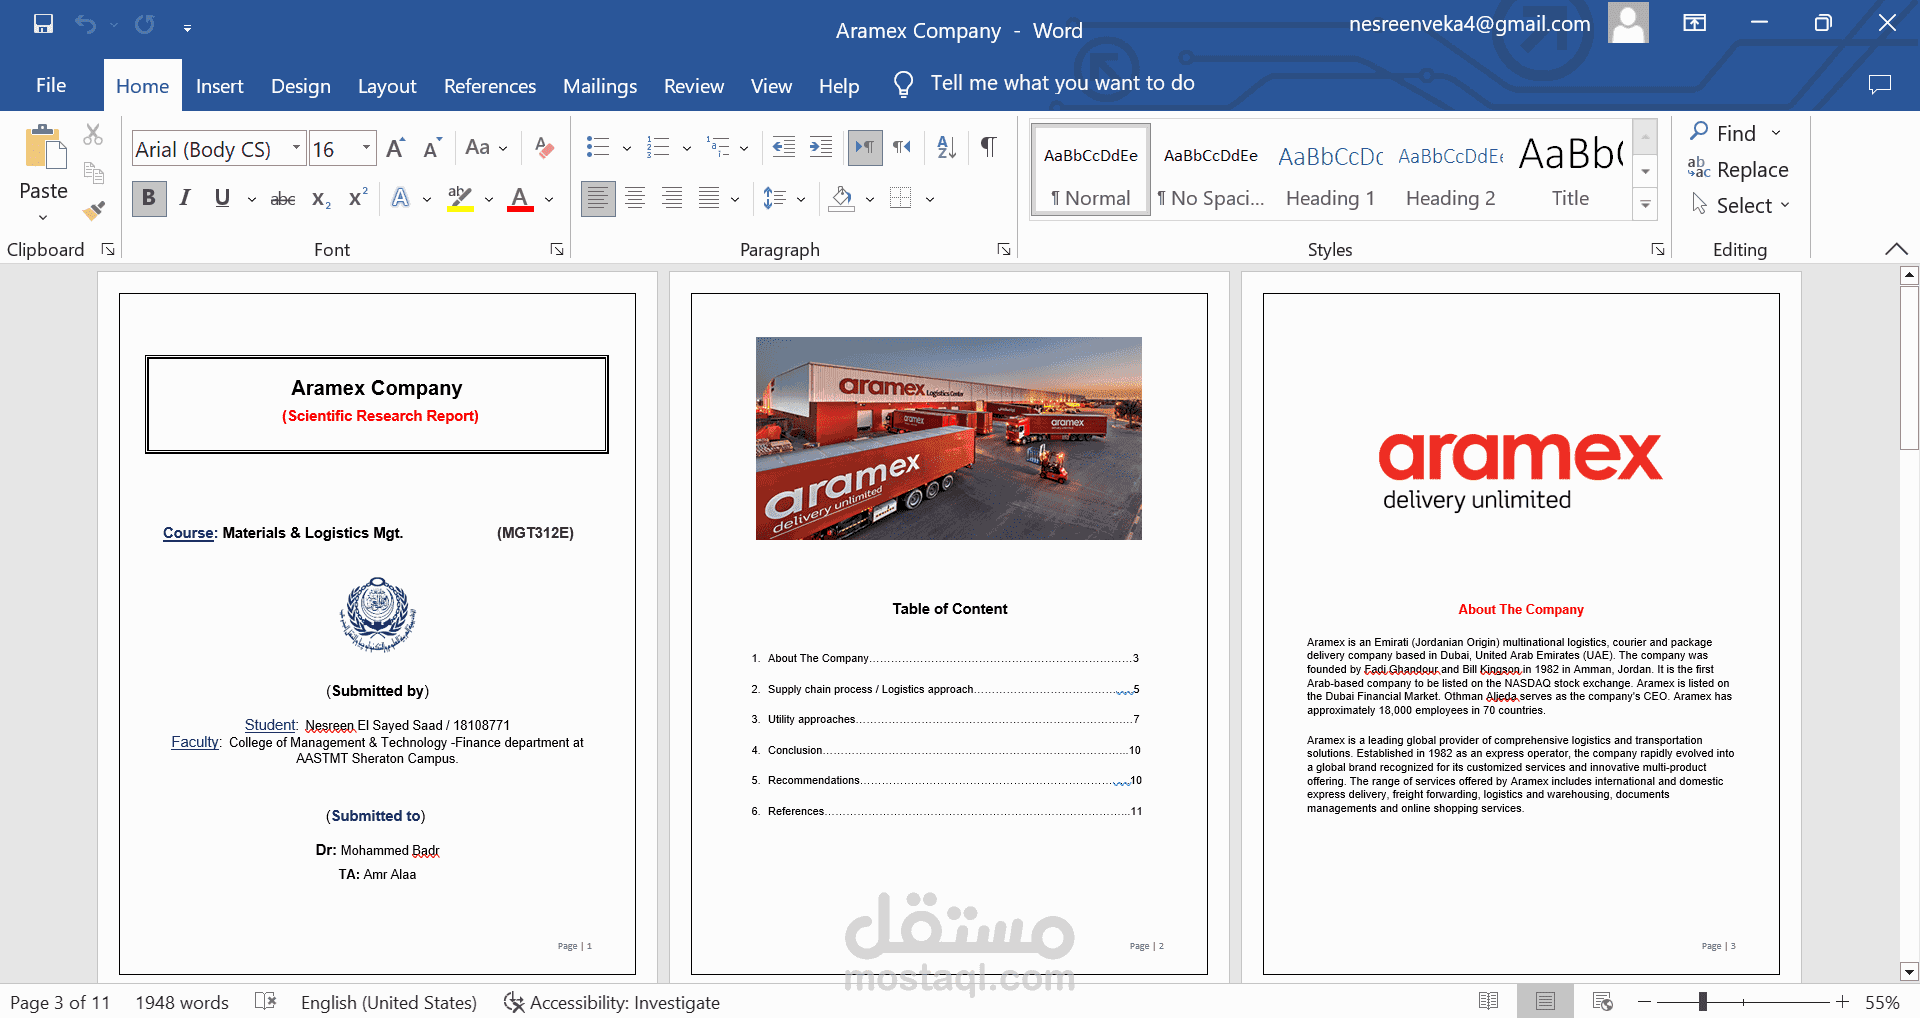Screen dimensions: 1920x1018
Task: Decrease the paragraph indent
Action: pos(784,148)
